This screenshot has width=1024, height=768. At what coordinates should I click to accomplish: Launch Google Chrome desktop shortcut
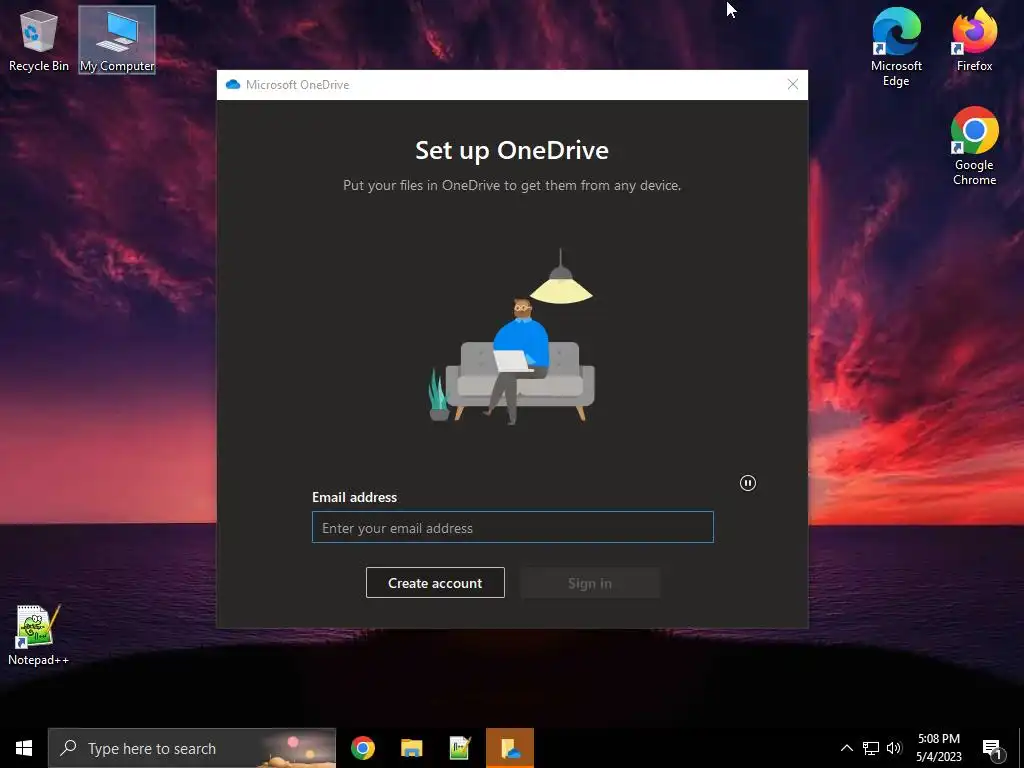point(974,146)
